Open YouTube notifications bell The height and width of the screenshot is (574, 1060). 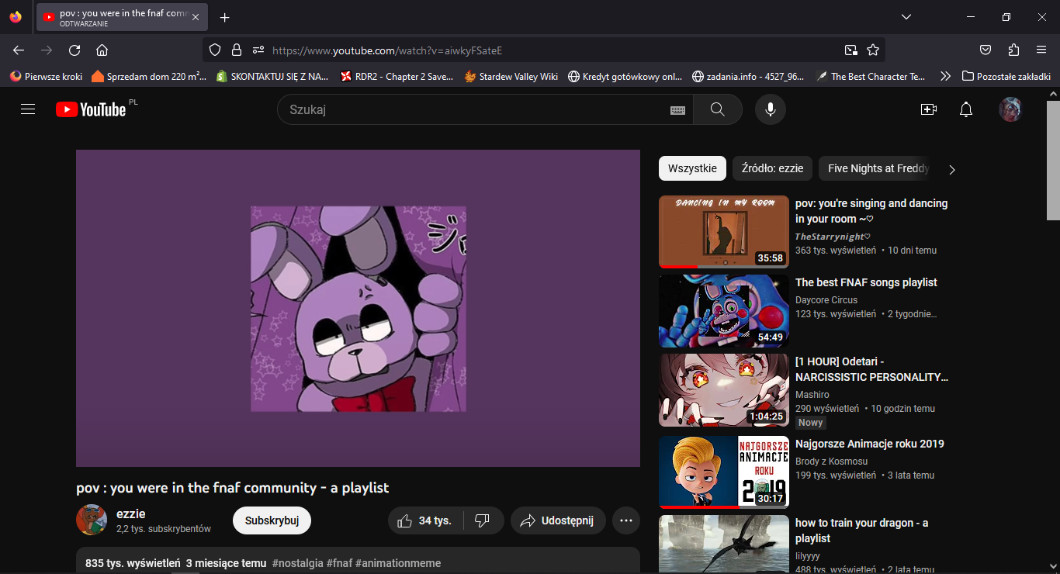coord(966,110)
